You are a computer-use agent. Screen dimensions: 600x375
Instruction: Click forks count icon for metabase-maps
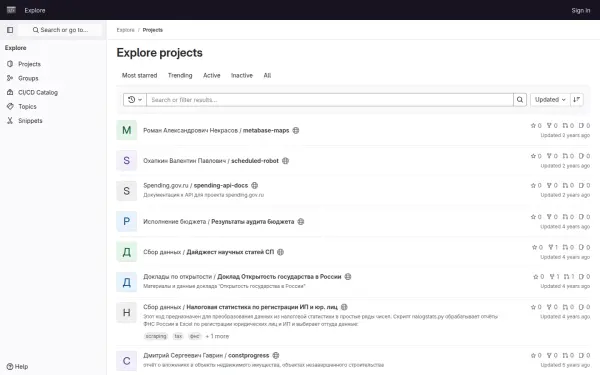552,126
